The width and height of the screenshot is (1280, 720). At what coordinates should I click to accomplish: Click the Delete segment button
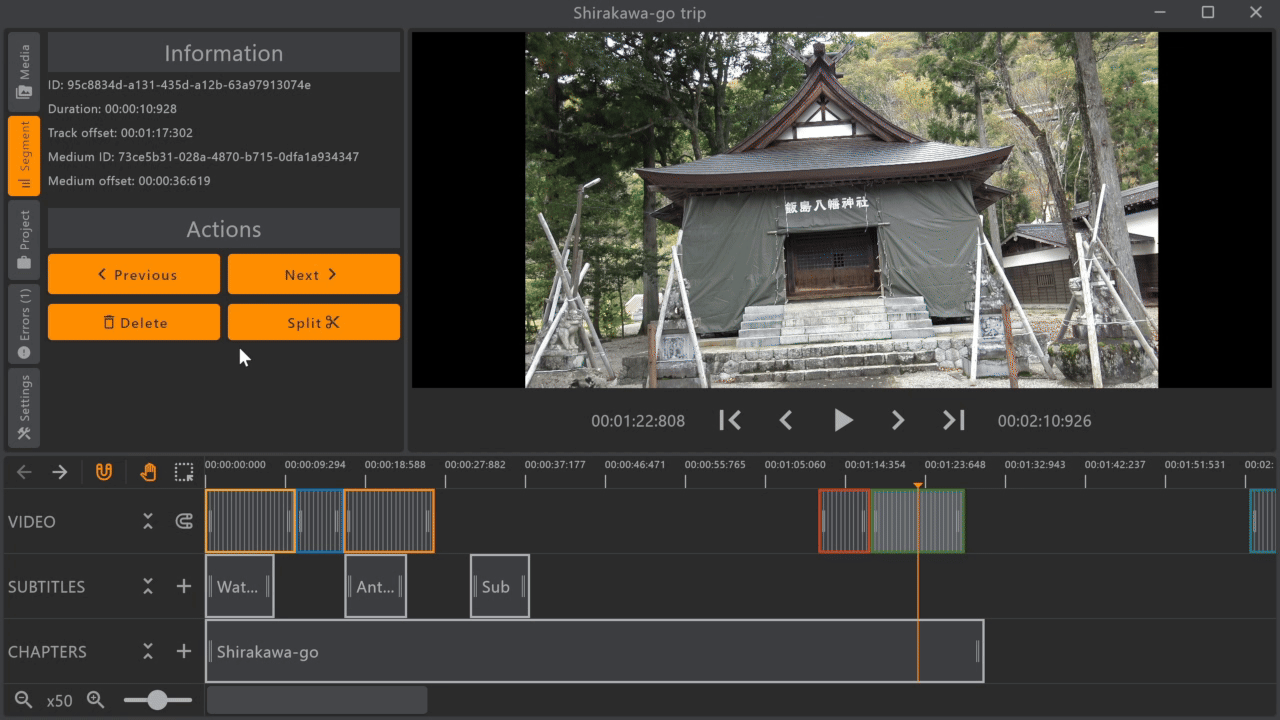134,323
